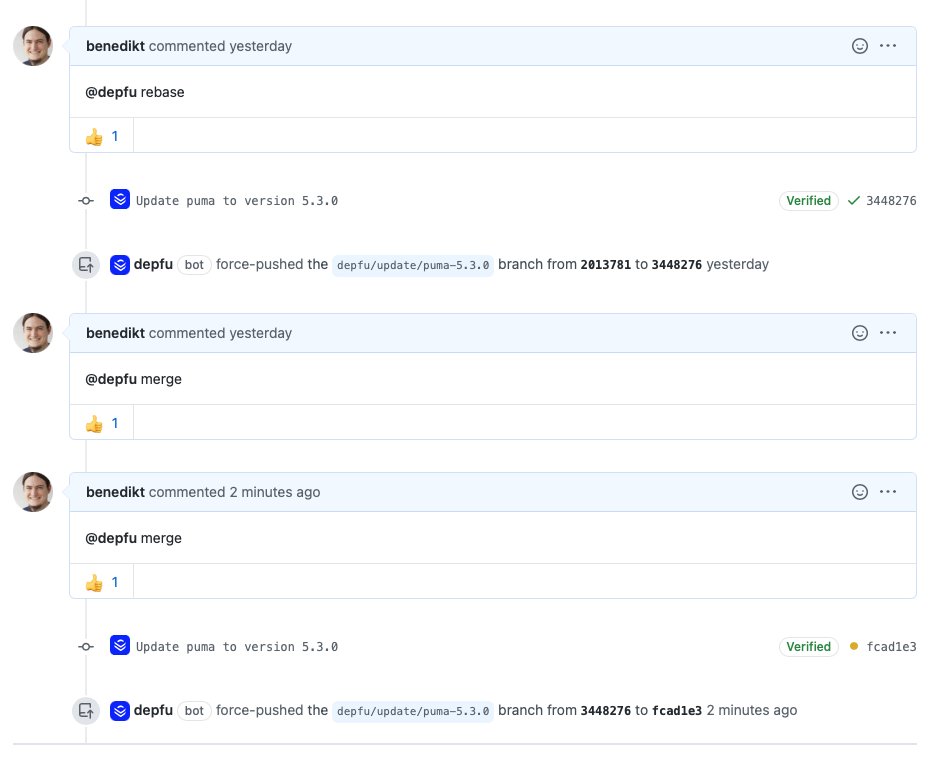Open 'benedikt' author link on rebase comment

click(115, 46)
